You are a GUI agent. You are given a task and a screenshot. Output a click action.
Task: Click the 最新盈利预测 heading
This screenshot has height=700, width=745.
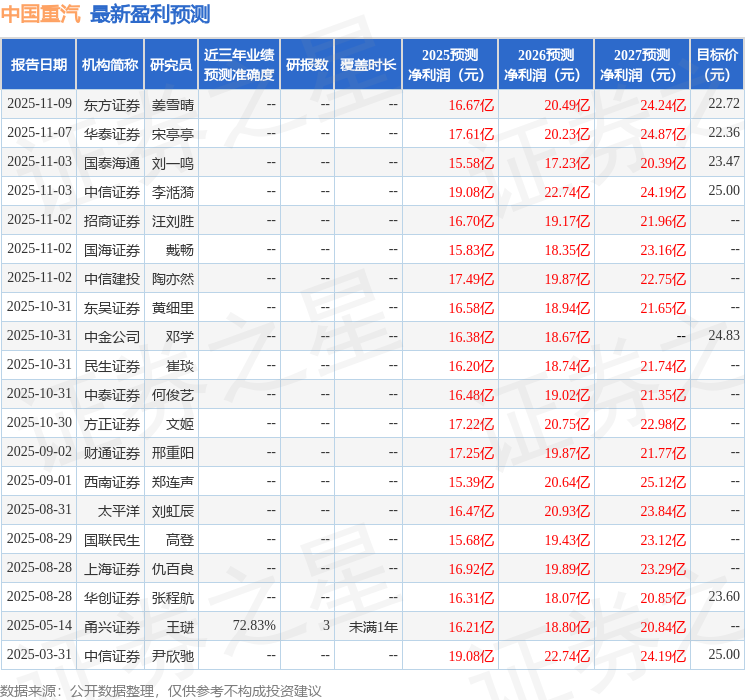150,14
